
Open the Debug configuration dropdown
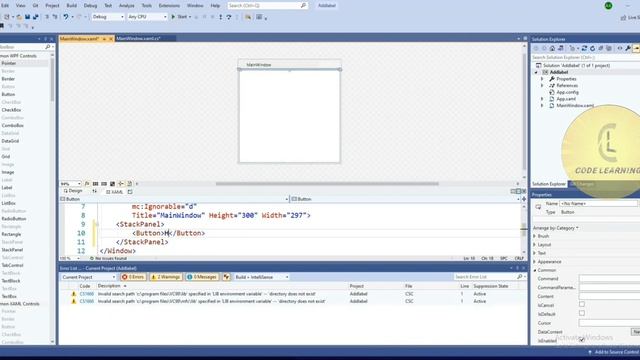pos(108,17)
